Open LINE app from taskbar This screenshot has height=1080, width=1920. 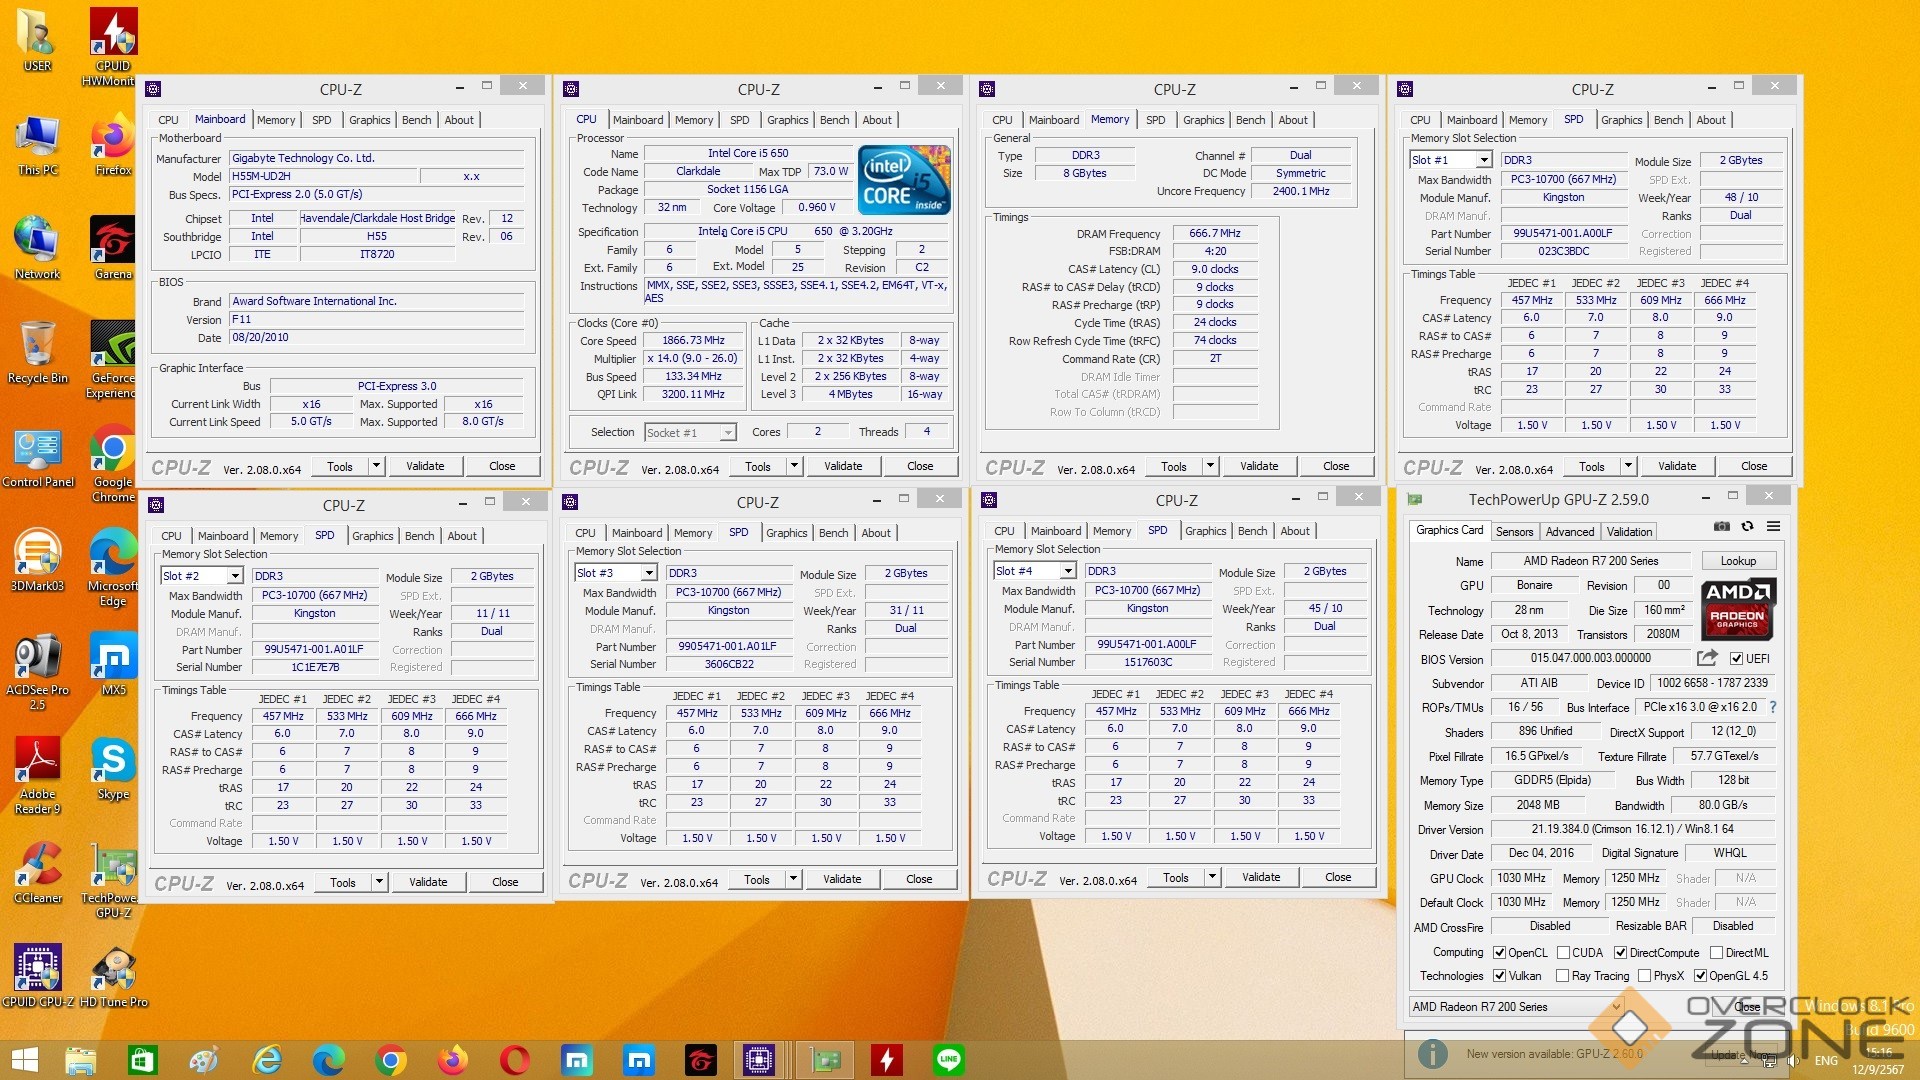point(948,1059)
